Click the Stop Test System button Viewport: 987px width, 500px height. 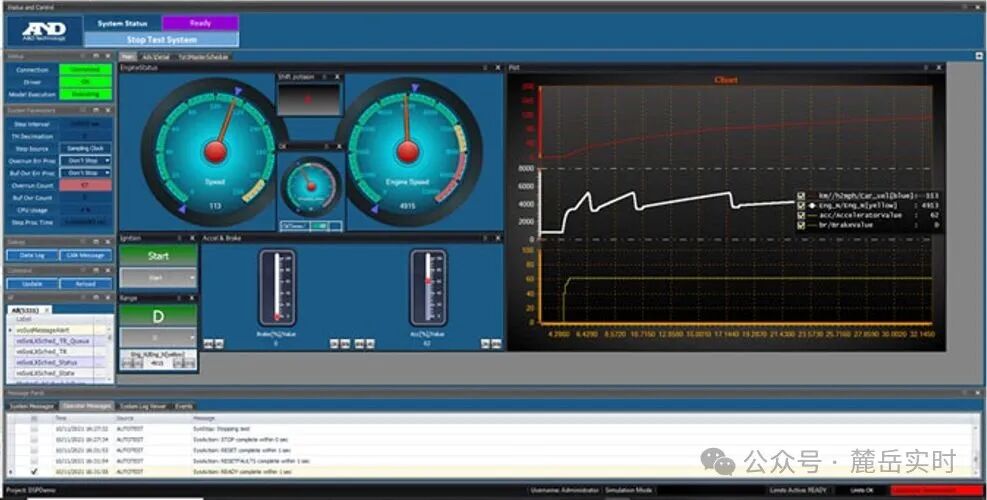pyautogui.click(x=162, y=39)
